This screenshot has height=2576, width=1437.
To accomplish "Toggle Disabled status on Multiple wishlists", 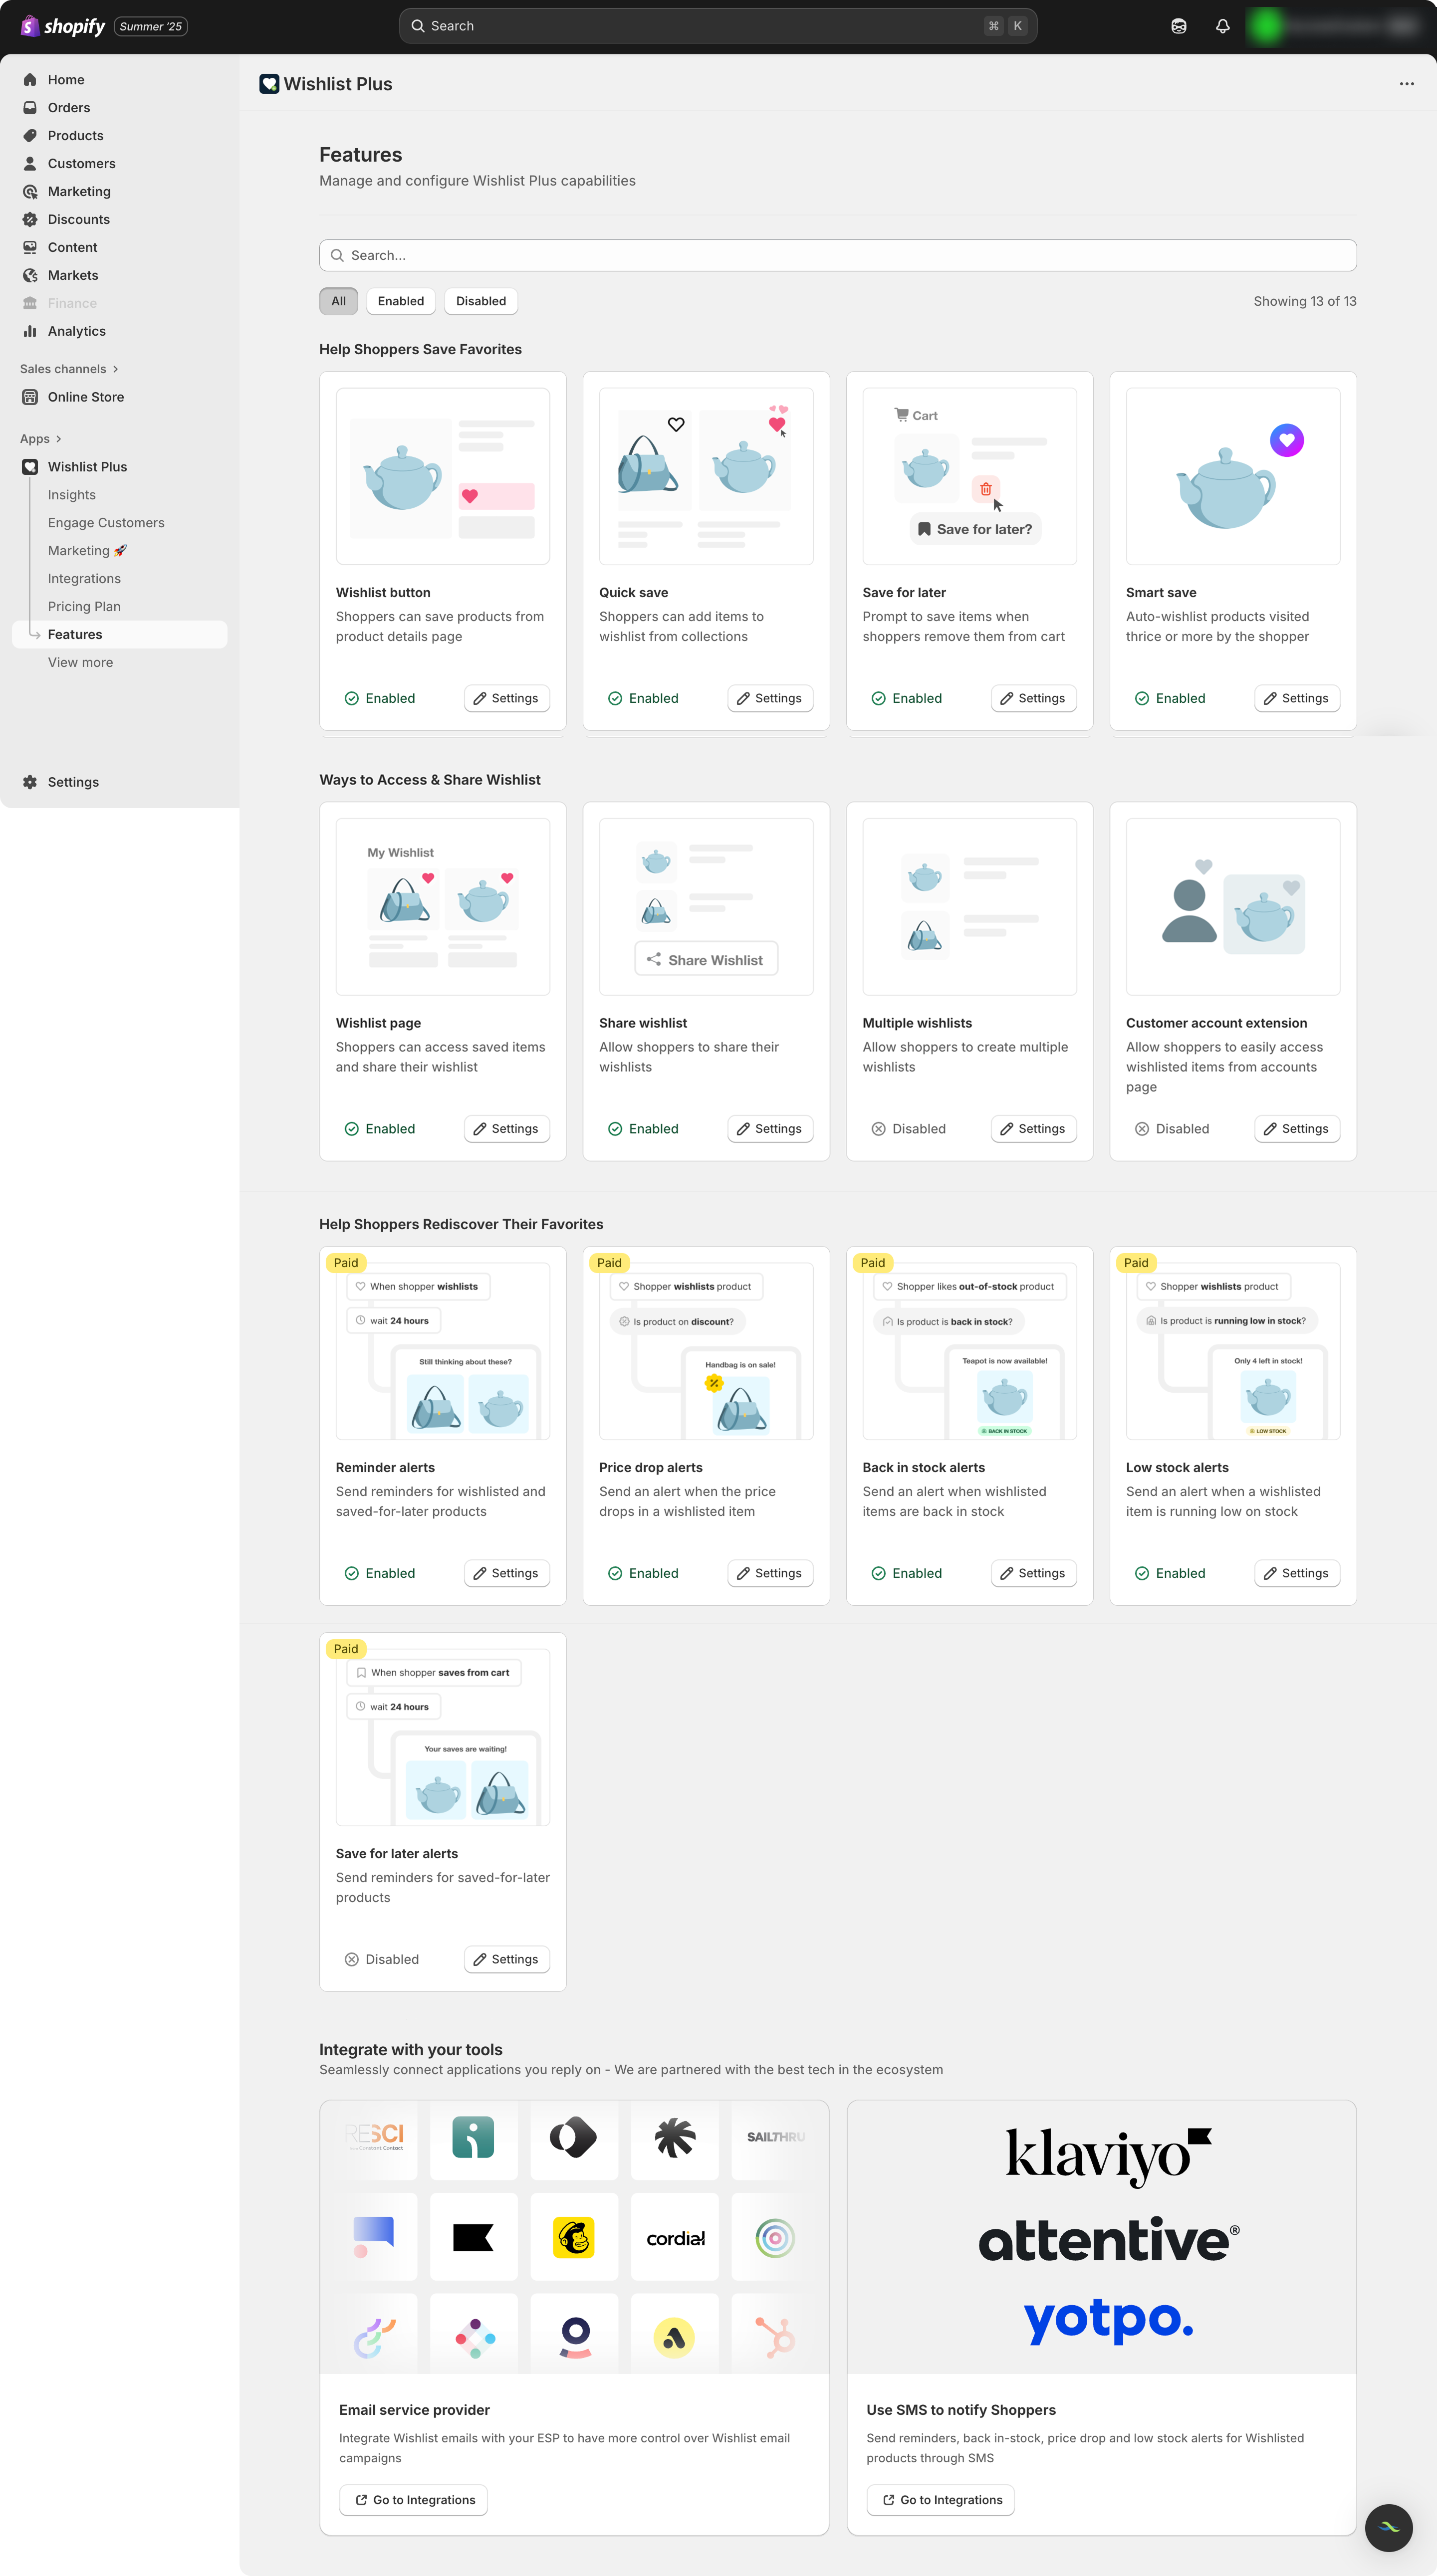I will pos(908,1128).
